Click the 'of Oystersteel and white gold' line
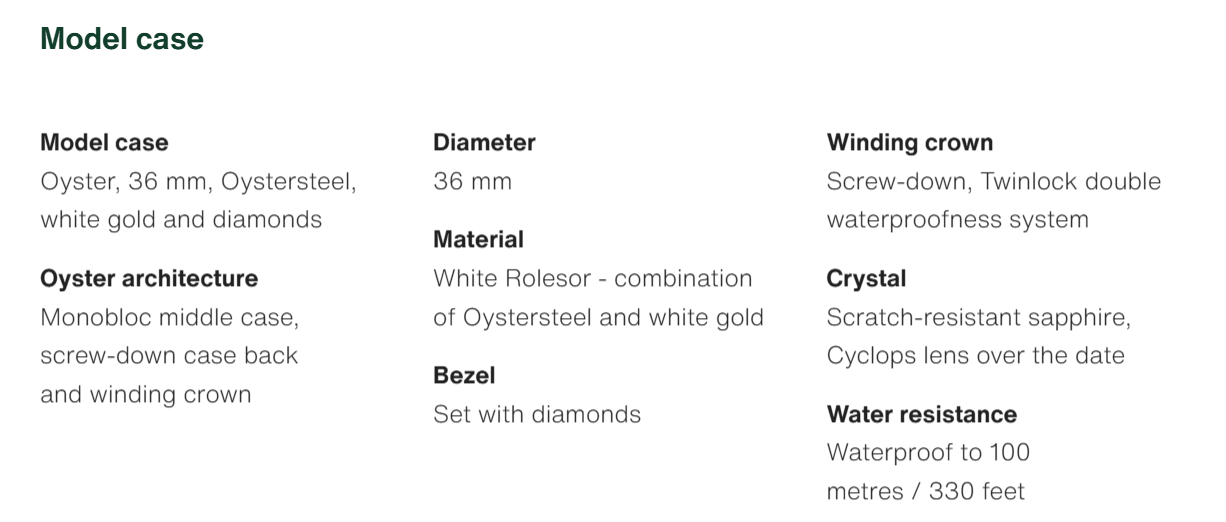Screen dimensions: 1226x522 coord(598,317)
